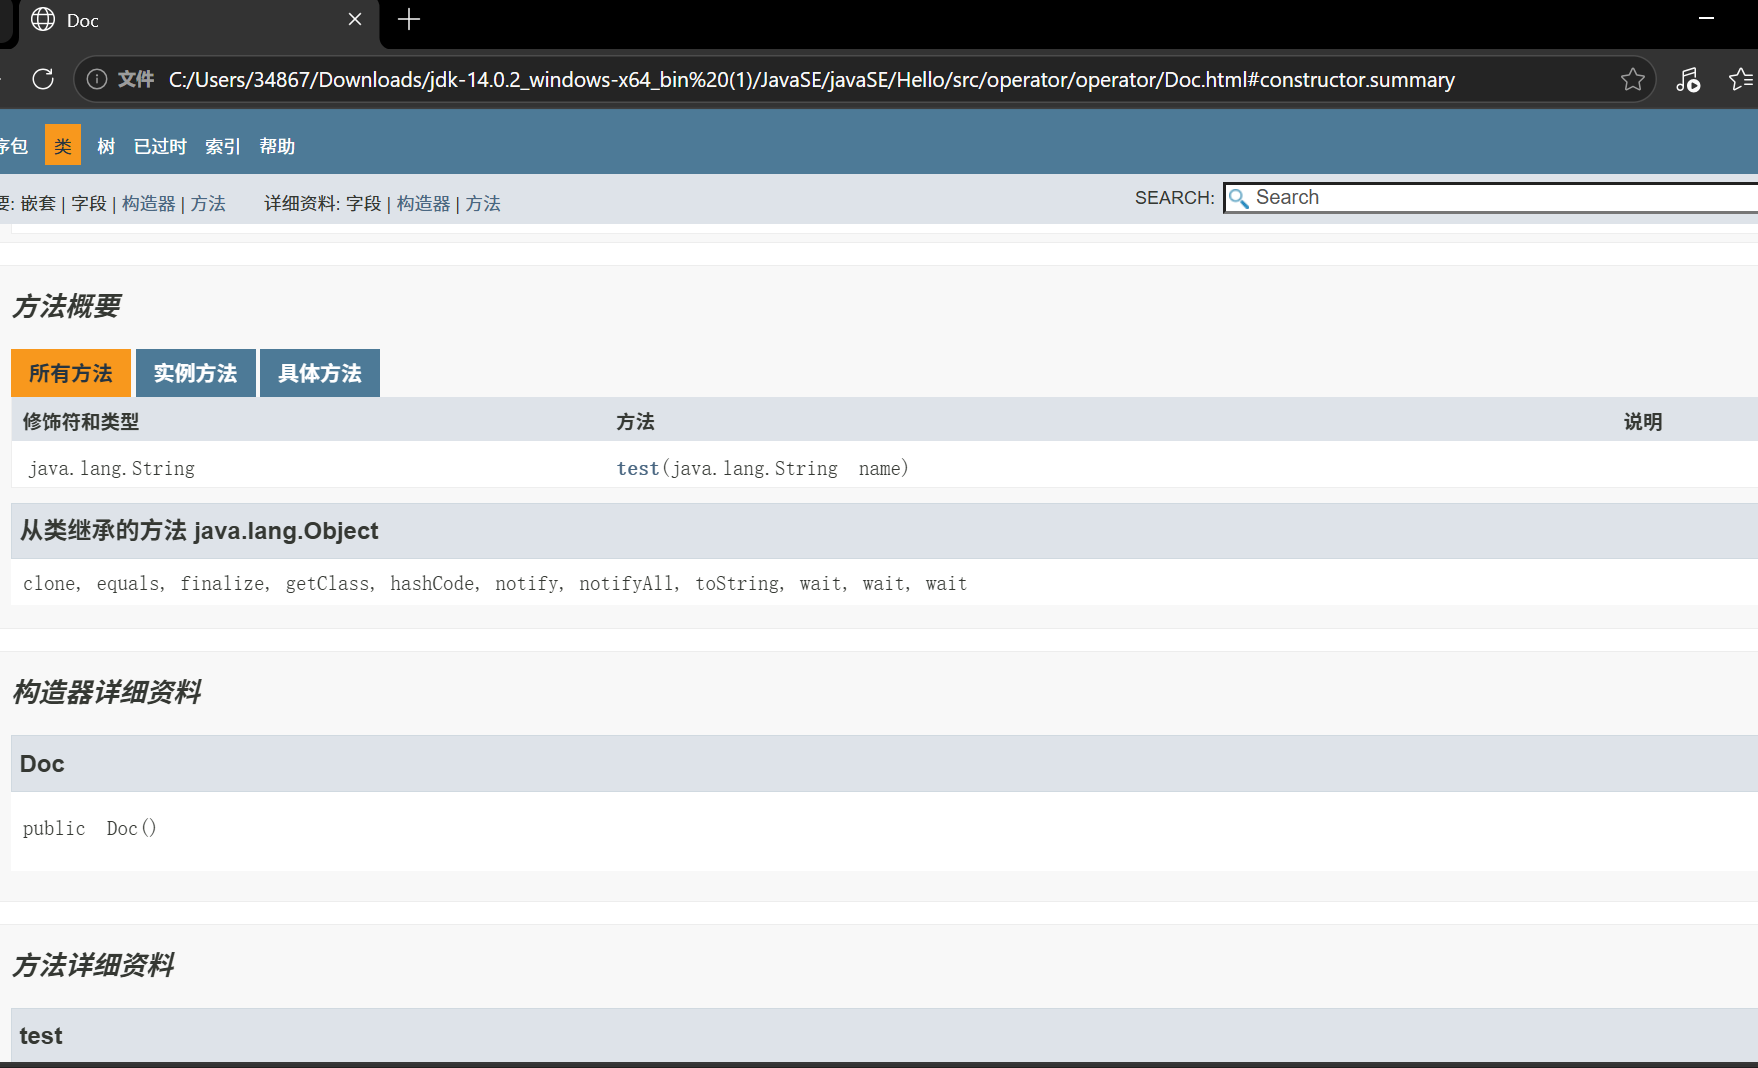The image size is (1758, 1068).
Task: Jump to summary 方法 link
Action: point(208,203)
